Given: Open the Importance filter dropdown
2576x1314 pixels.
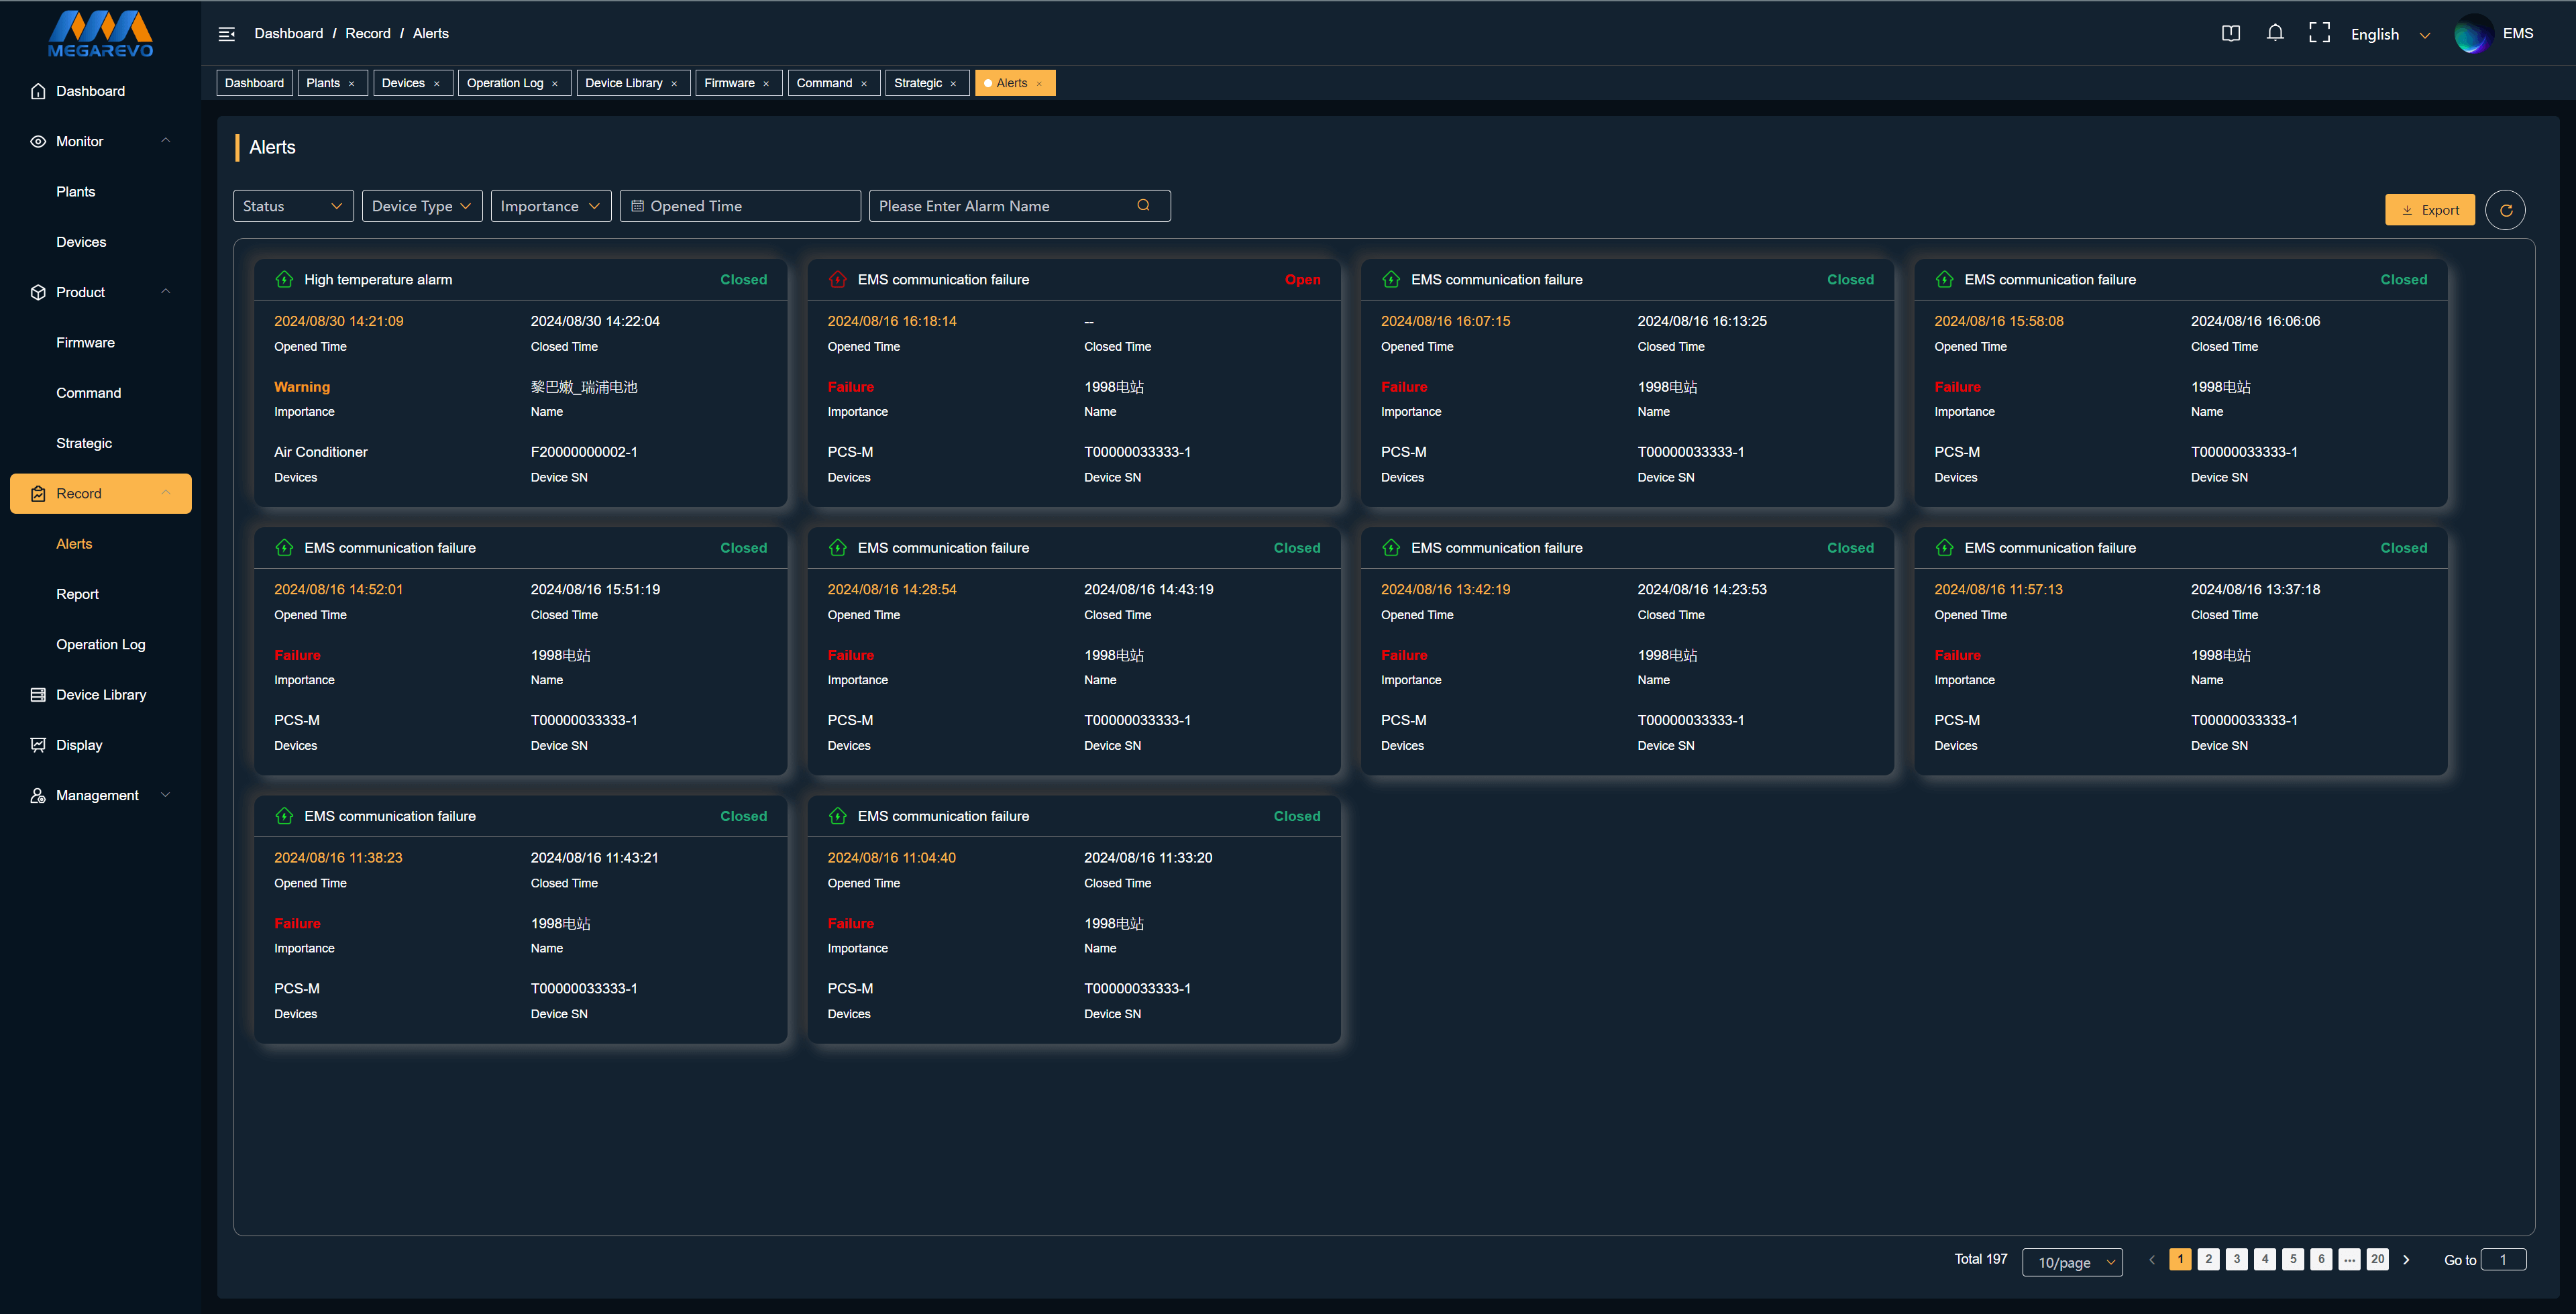Looking at the screenshot, I should [551, 206].
